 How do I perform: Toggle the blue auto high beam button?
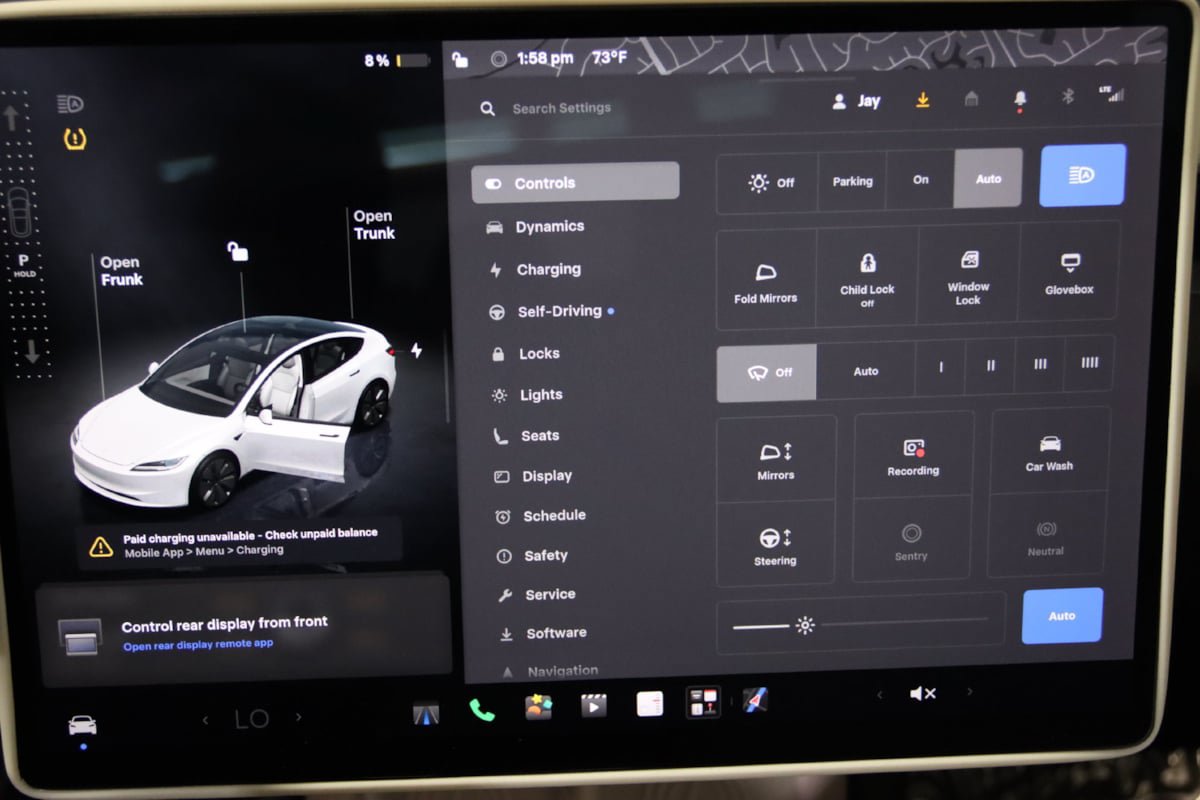tap(1083, 175)
